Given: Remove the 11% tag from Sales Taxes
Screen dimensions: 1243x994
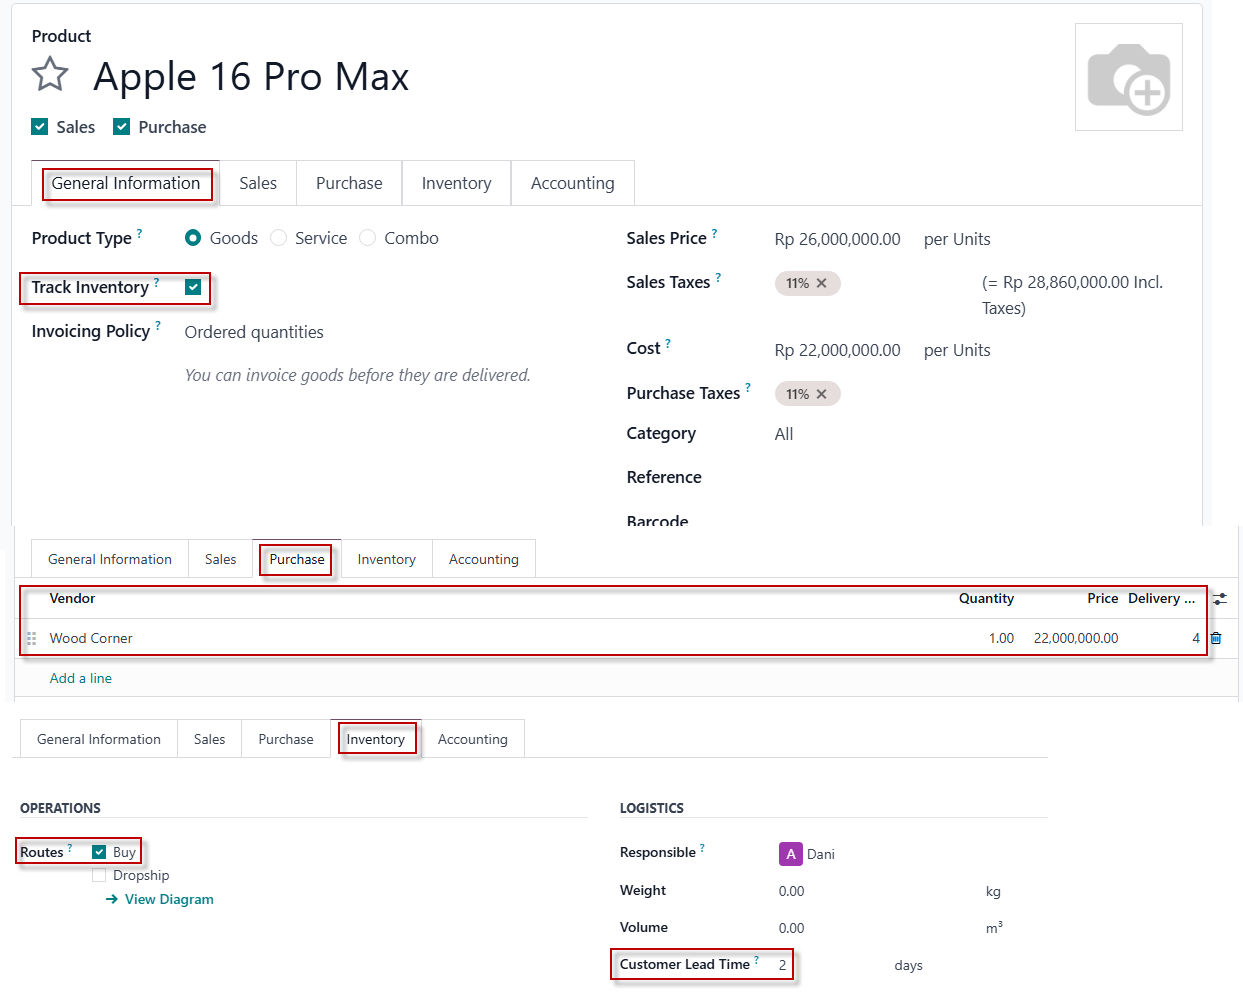Looking at the screenshot, I should pyautogui.click(x=821, y=283).
